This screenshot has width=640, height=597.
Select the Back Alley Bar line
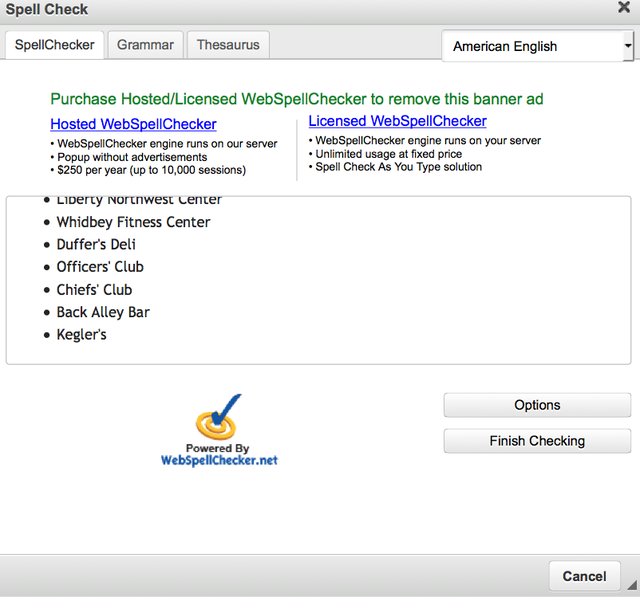coord(103,312)
